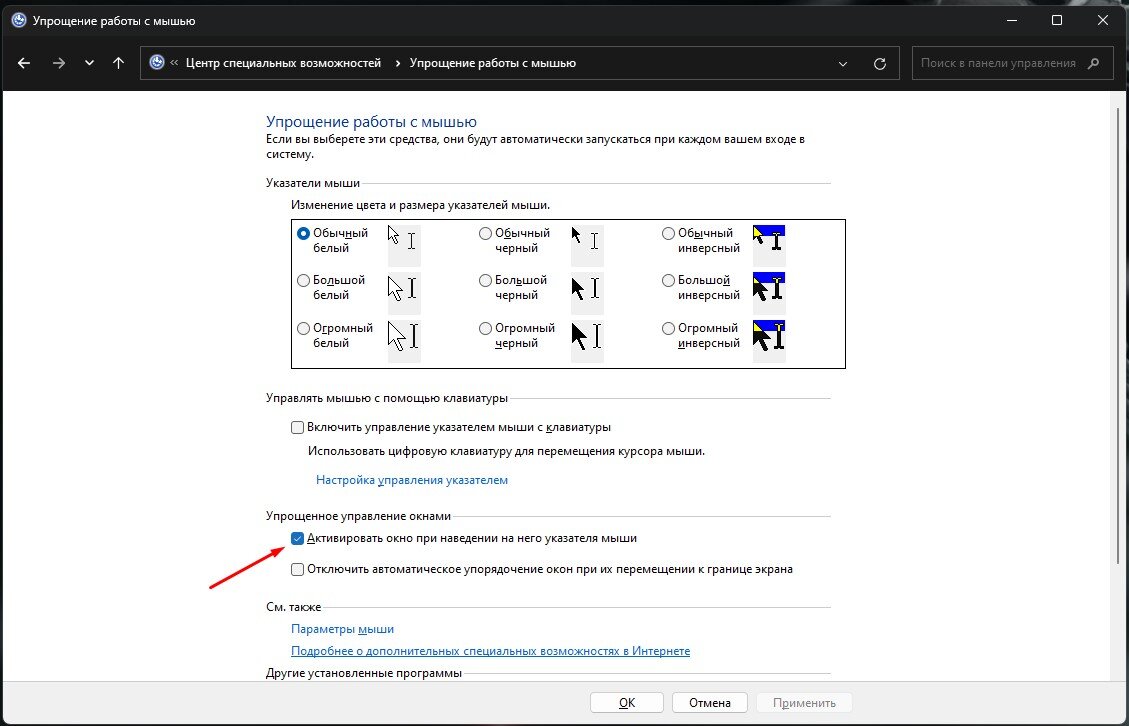The image size is (1129, 726).
Task: Select the Большой инверсный pointer option
Action: [668, 280]
